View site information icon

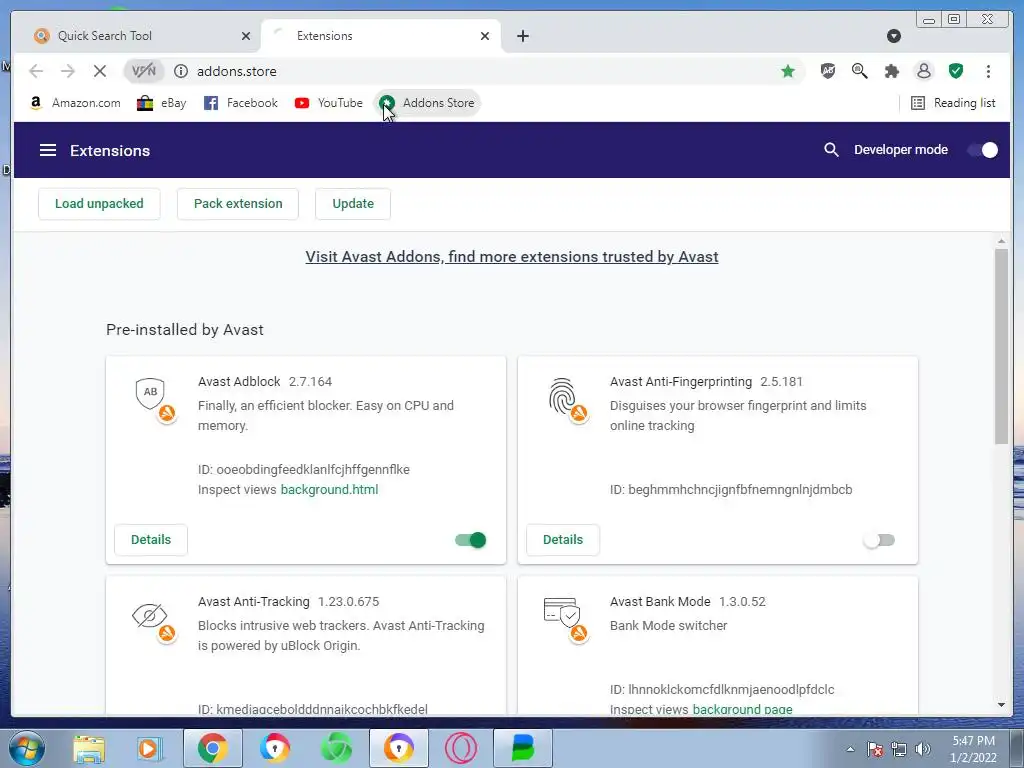(x=181, y=71)
